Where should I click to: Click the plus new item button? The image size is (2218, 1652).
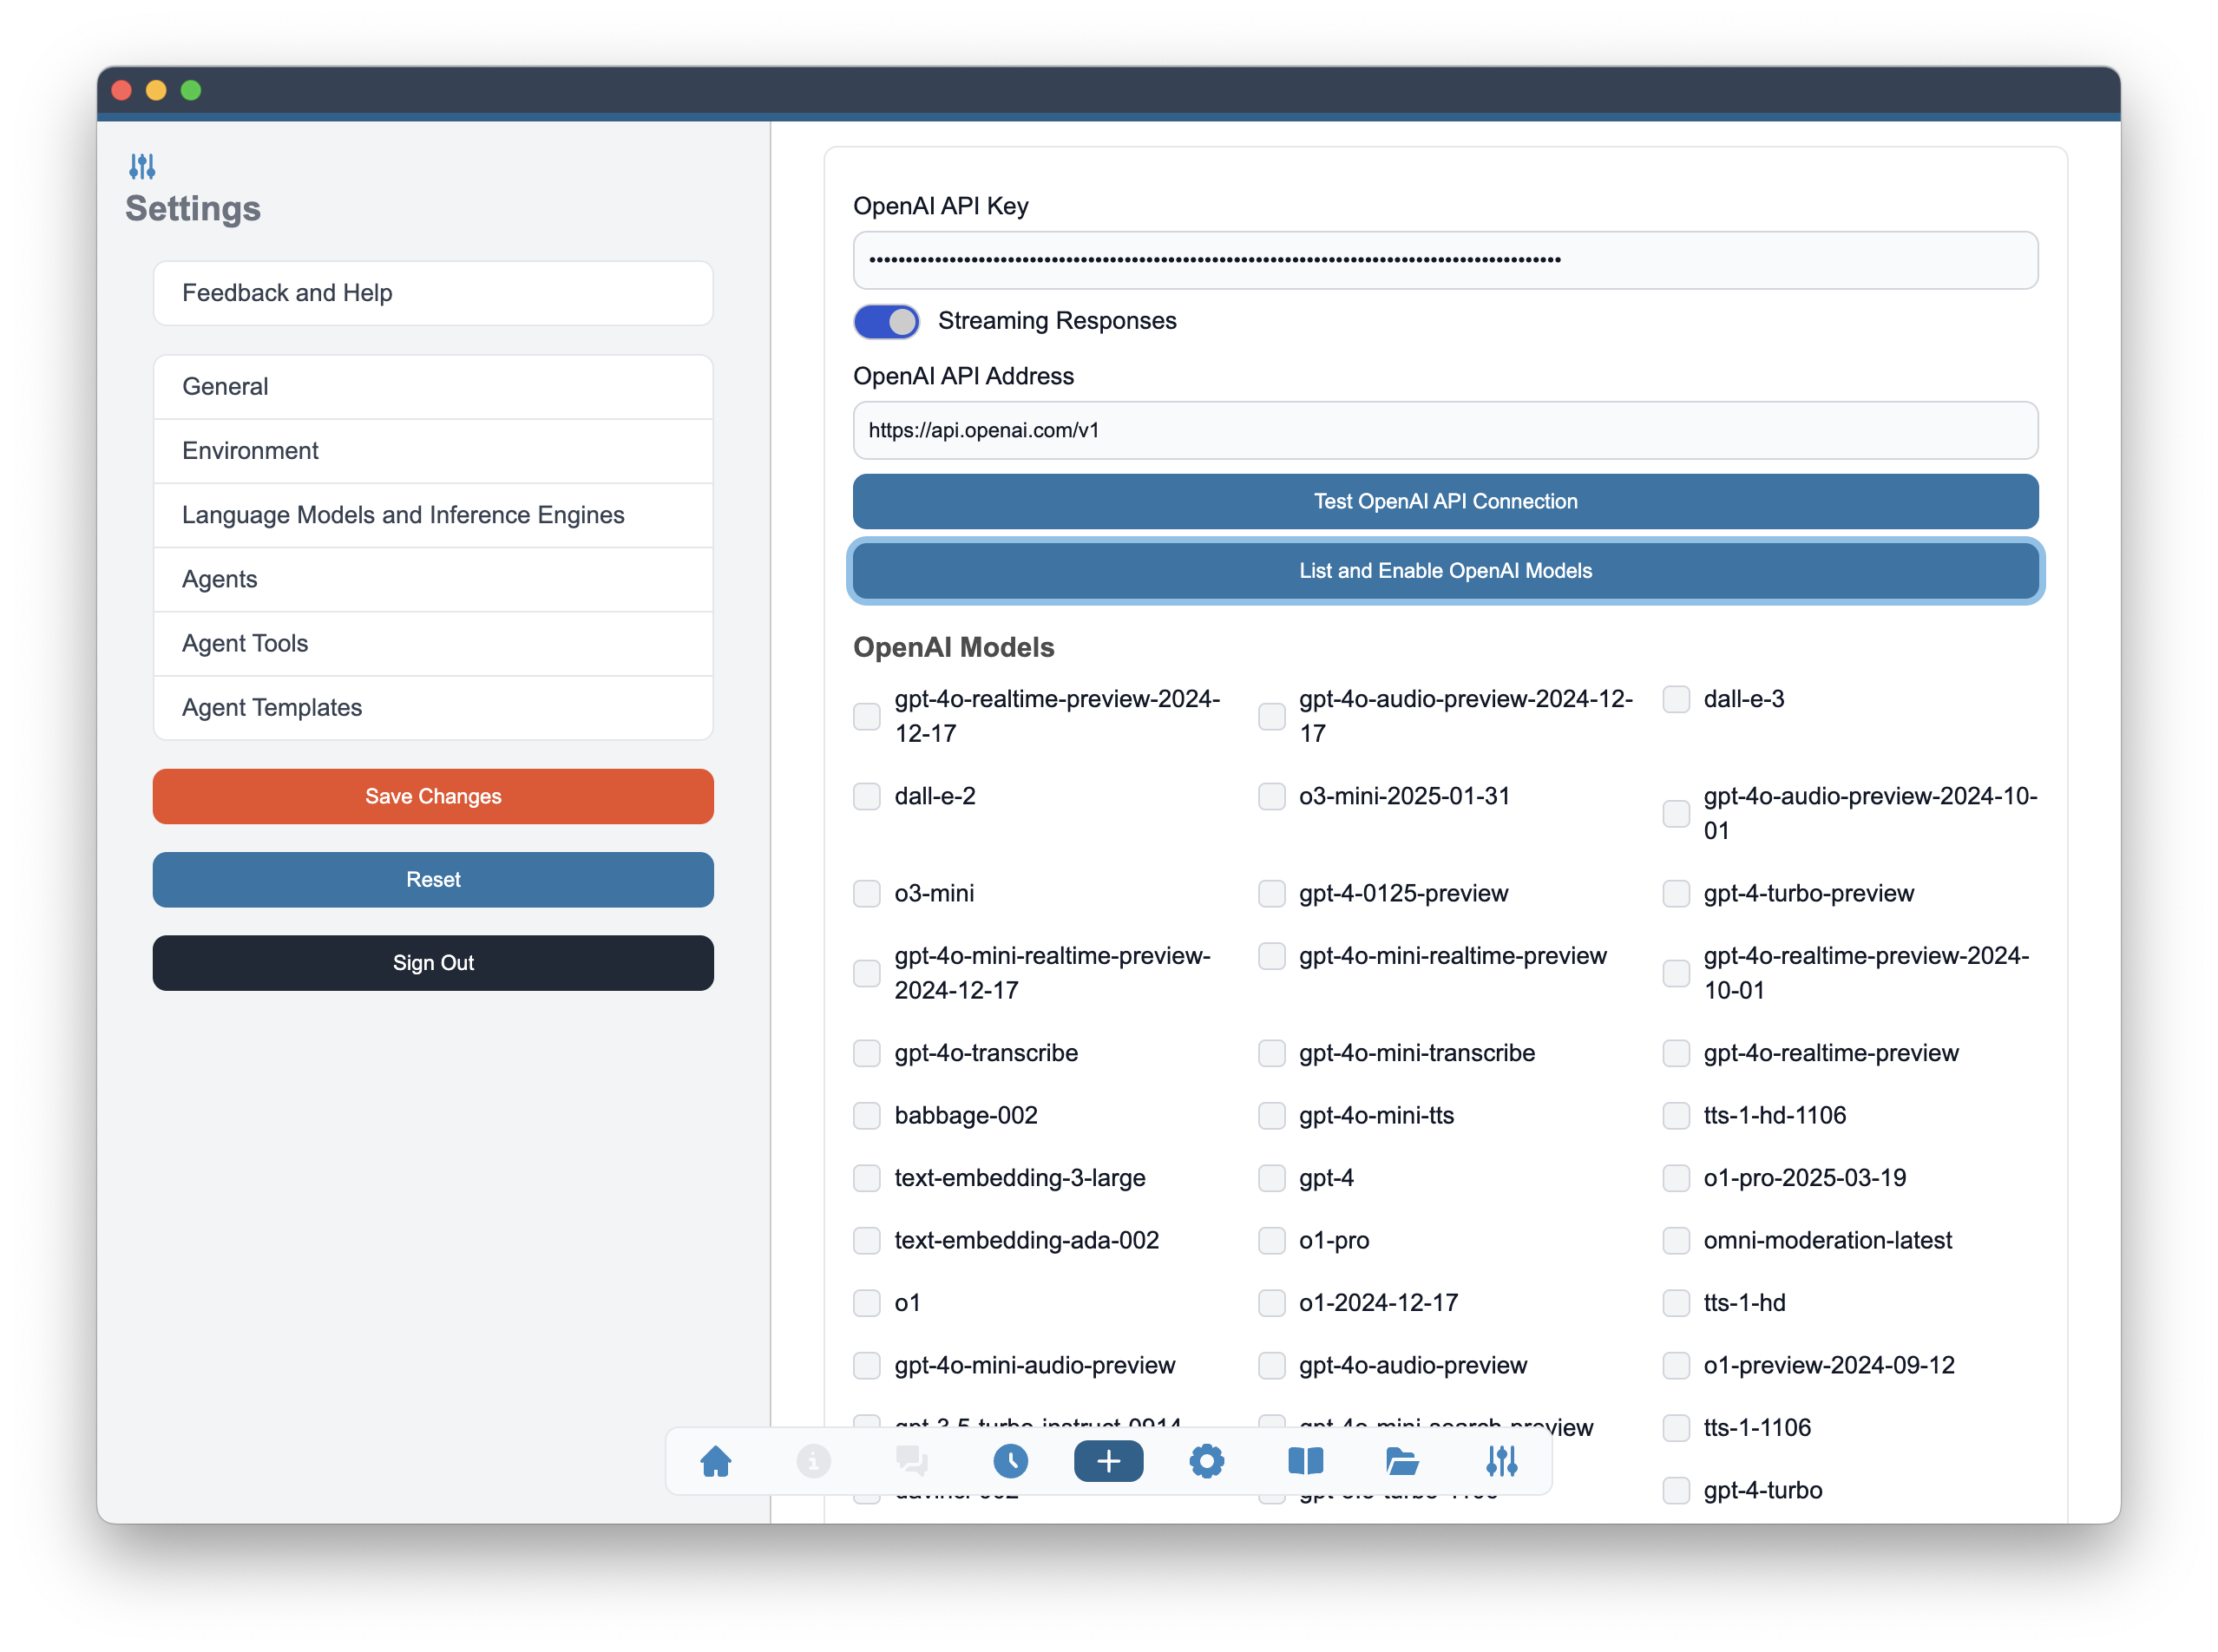click(1108, 1461)
